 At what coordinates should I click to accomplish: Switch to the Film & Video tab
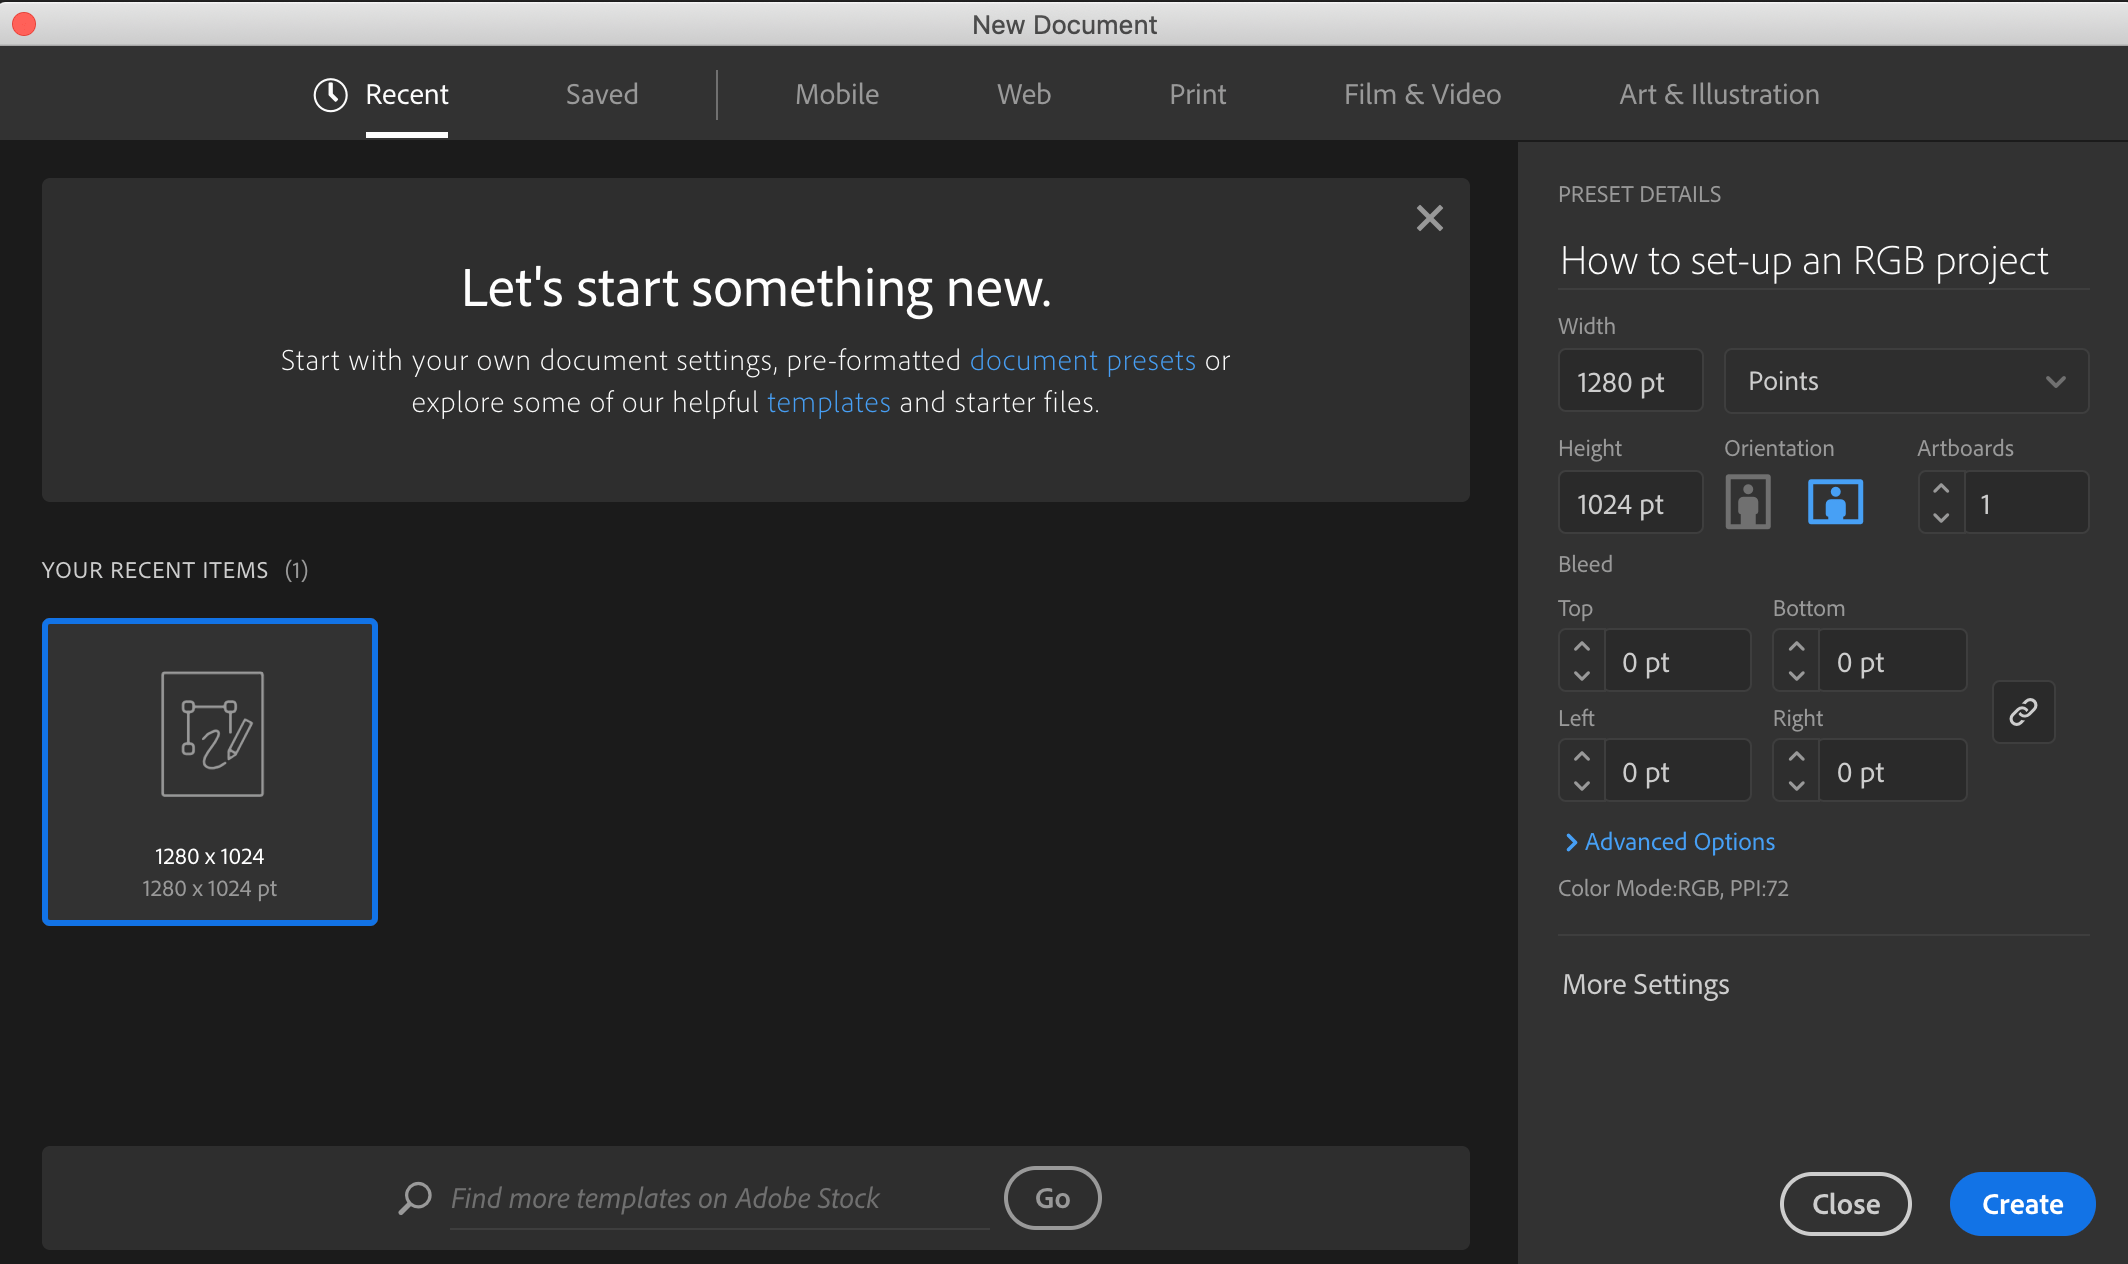tap(1422, 93)
